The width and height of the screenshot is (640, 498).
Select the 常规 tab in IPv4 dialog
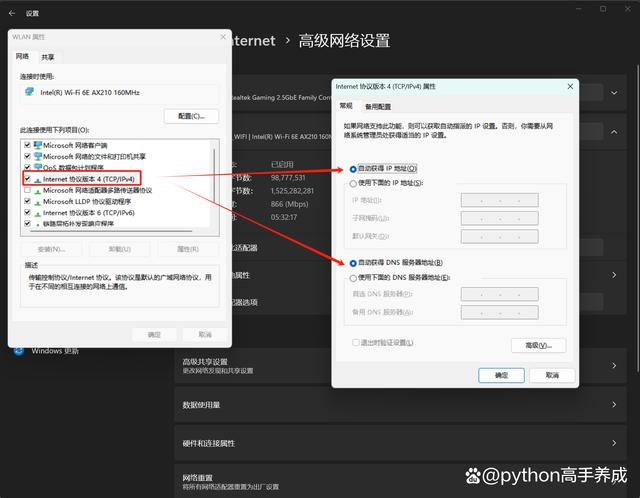pyautogui.click(x=346, y=106)
